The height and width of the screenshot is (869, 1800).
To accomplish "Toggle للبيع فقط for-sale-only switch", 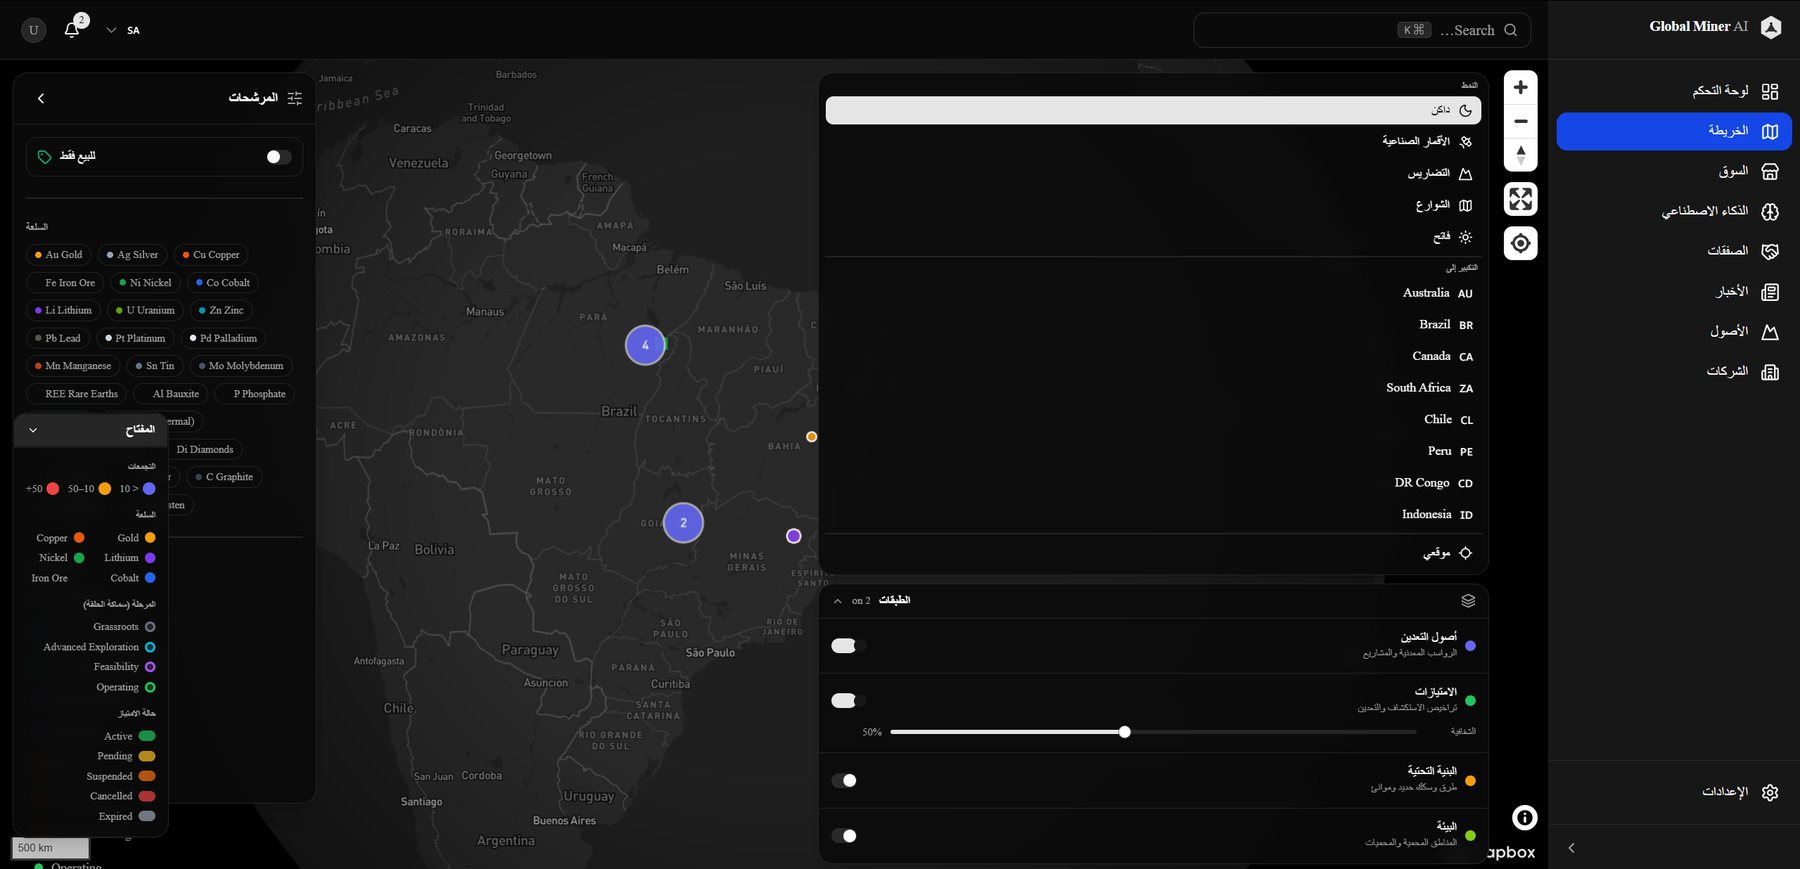I will pos(279,157).
